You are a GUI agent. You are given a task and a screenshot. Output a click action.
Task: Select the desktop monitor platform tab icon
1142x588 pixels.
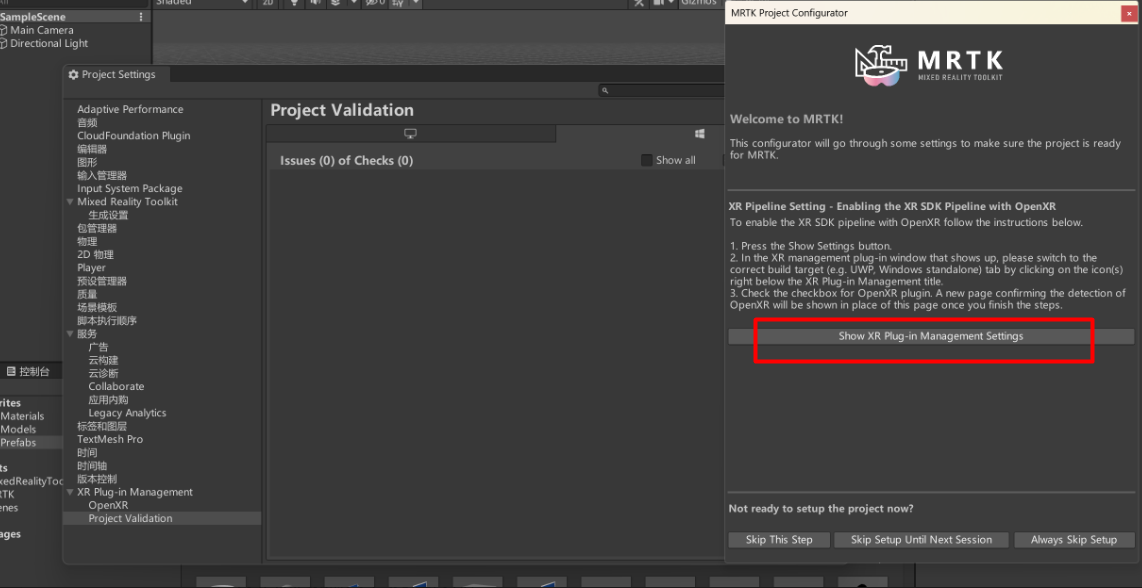point(410,134)
